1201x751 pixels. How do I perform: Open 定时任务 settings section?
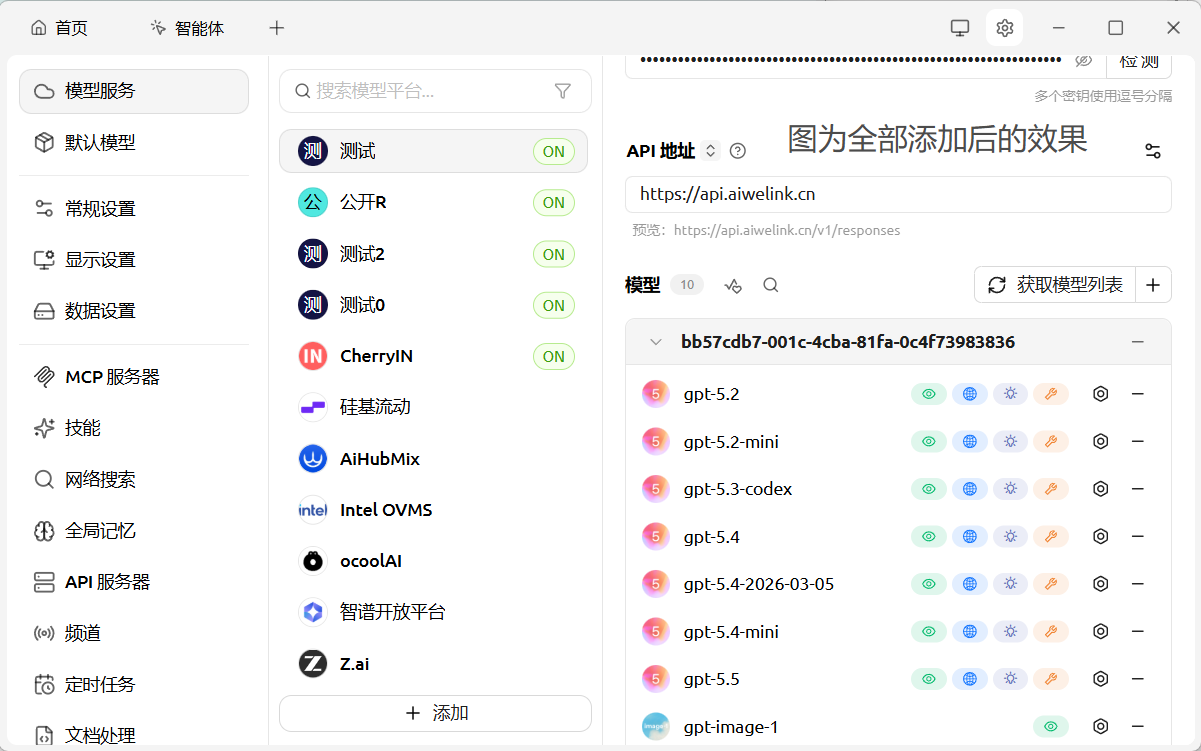(x=134, y=685)
